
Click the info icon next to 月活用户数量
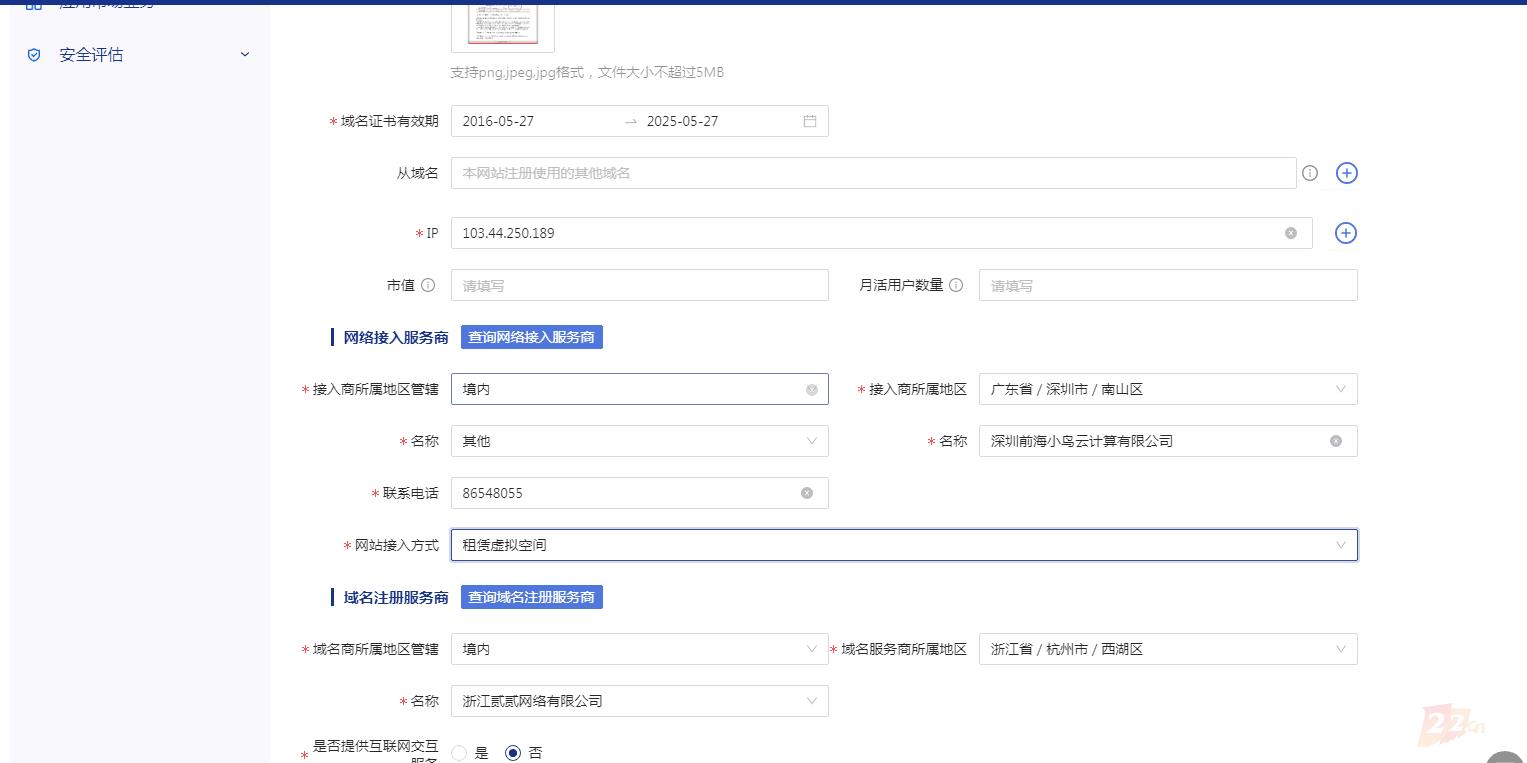[x=956, y=285]
